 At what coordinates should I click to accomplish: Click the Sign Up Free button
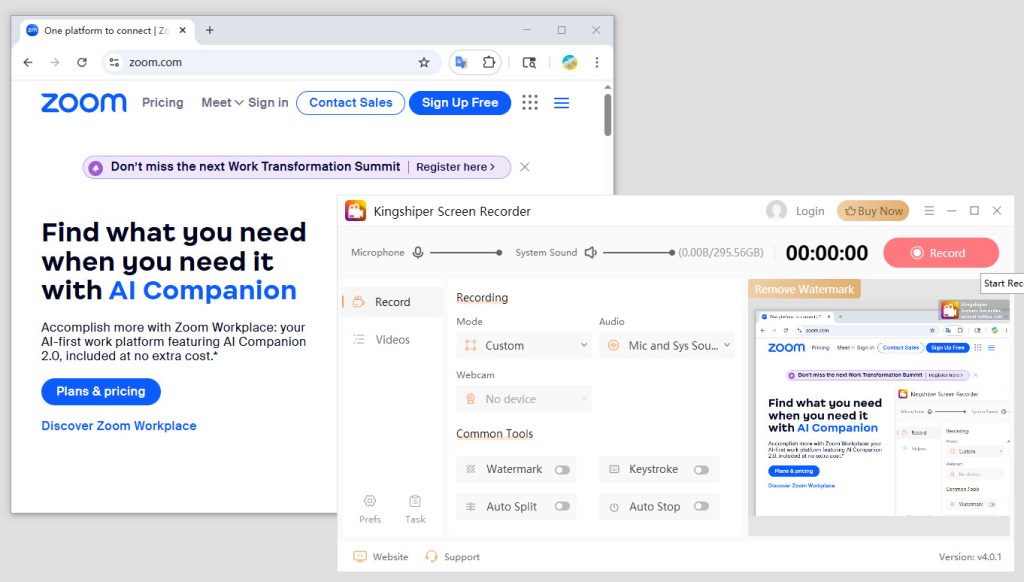tap(460, 103)
